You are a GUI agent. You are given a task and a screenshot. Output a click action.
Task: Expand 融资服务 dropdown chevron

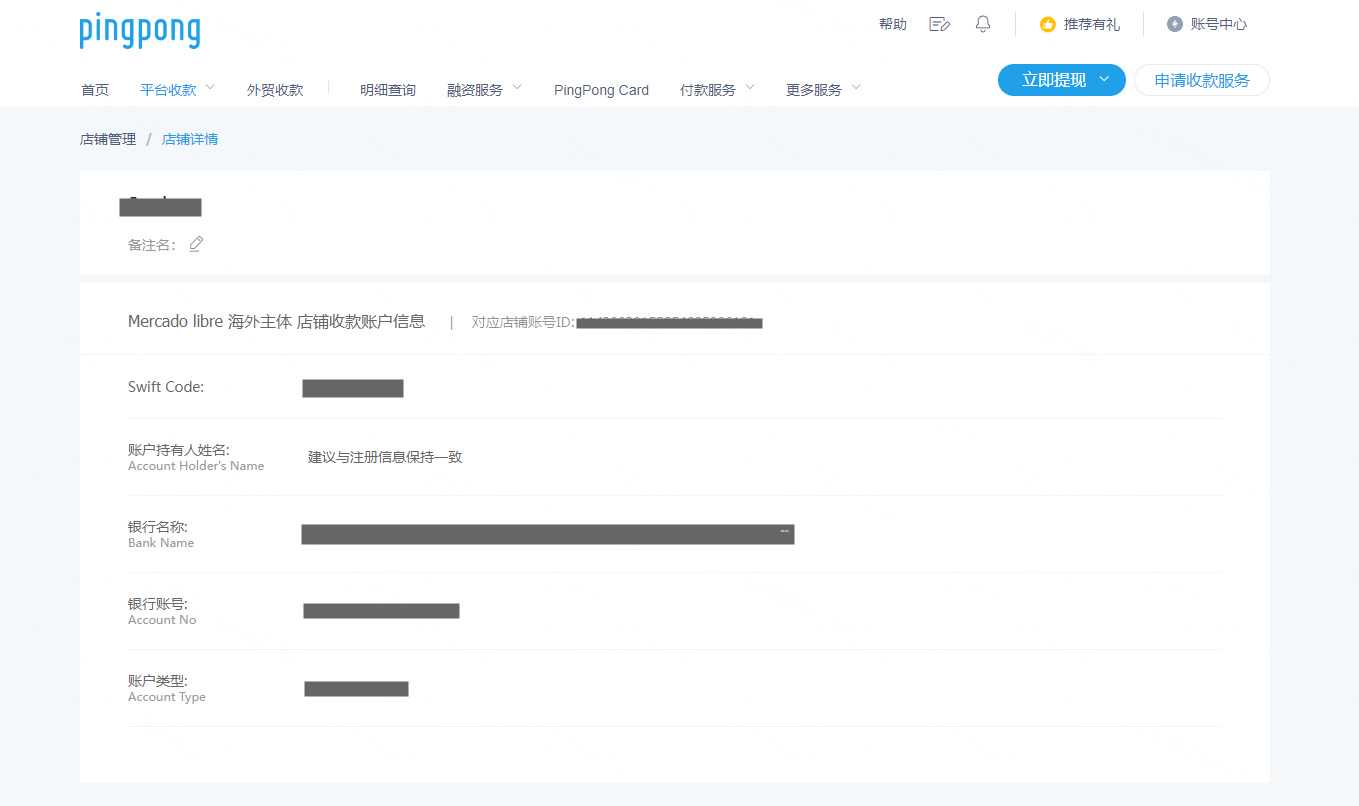point(517,88)
